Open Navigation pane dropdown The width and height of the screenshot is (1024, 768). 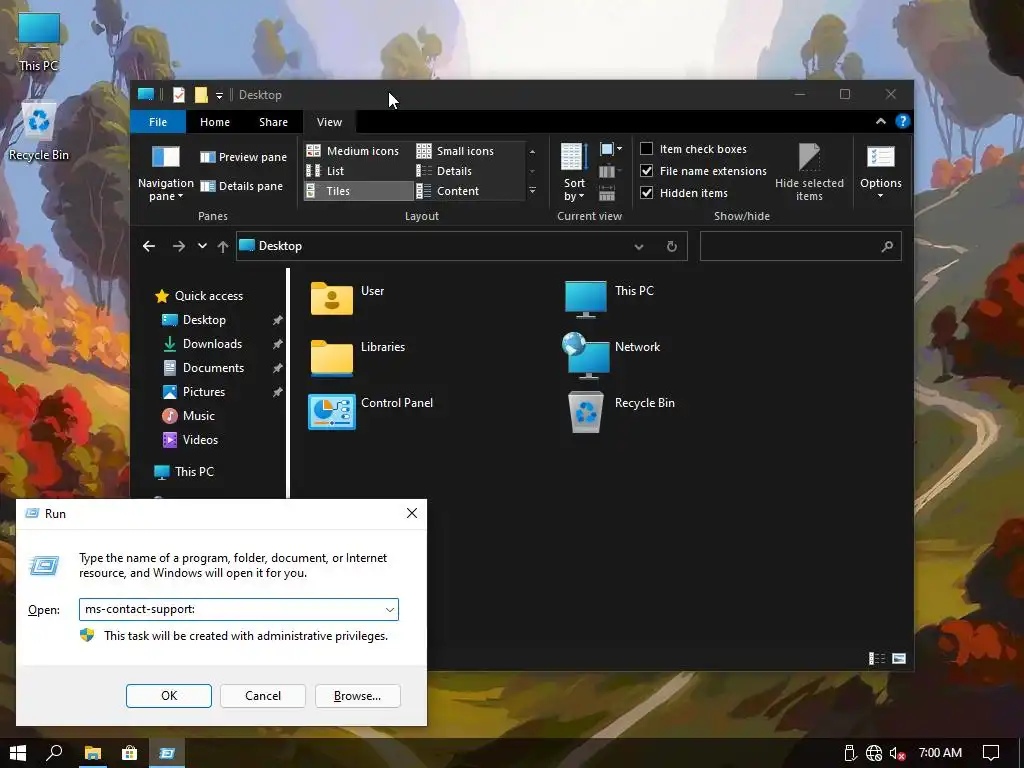coord(166,174)
